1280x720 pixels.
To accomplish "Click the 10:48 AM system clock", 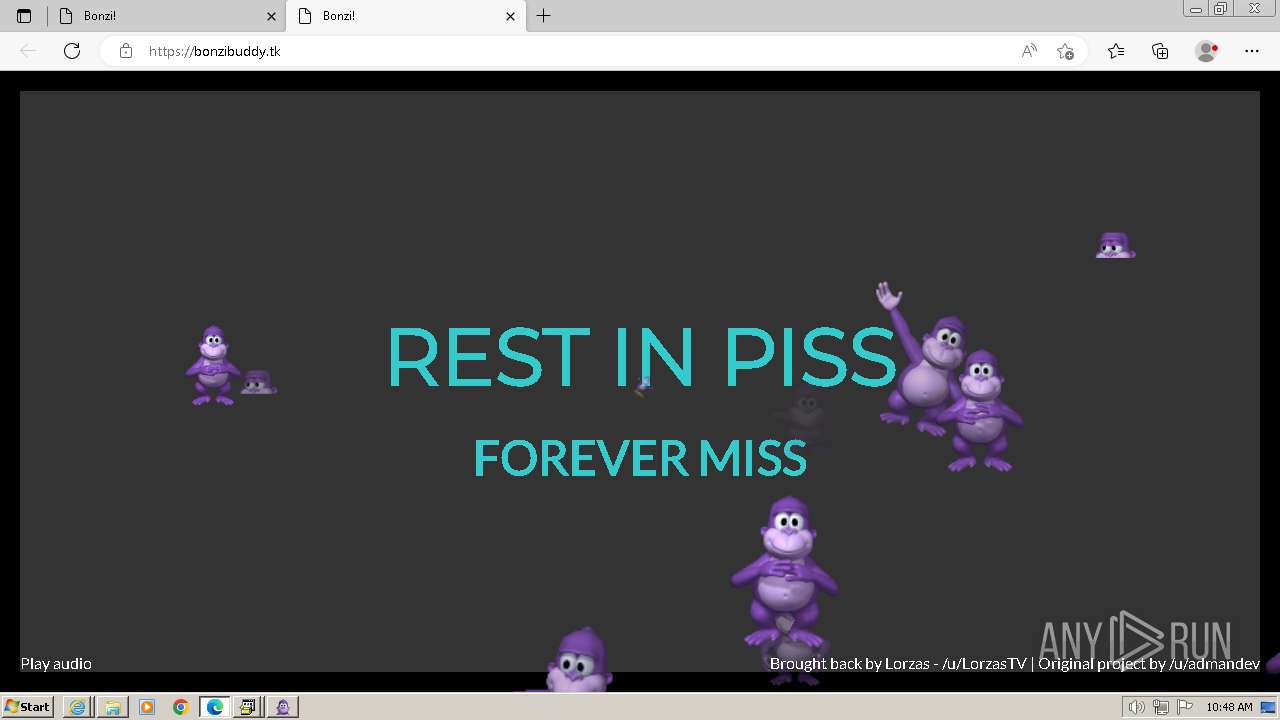I will coord(1229,707).
